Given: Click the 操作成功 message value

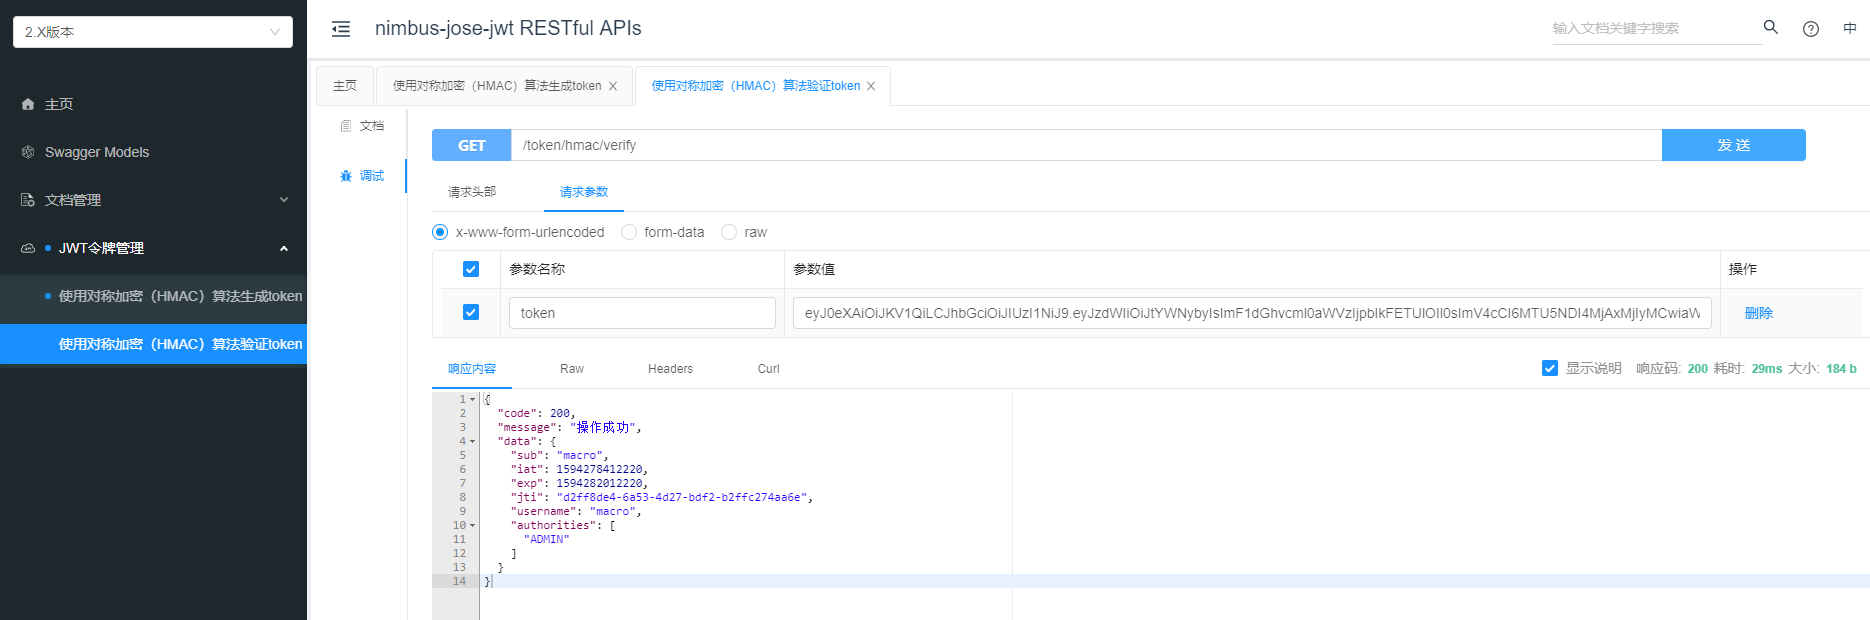Looking at the screenshot, I should tap(603, 427).
